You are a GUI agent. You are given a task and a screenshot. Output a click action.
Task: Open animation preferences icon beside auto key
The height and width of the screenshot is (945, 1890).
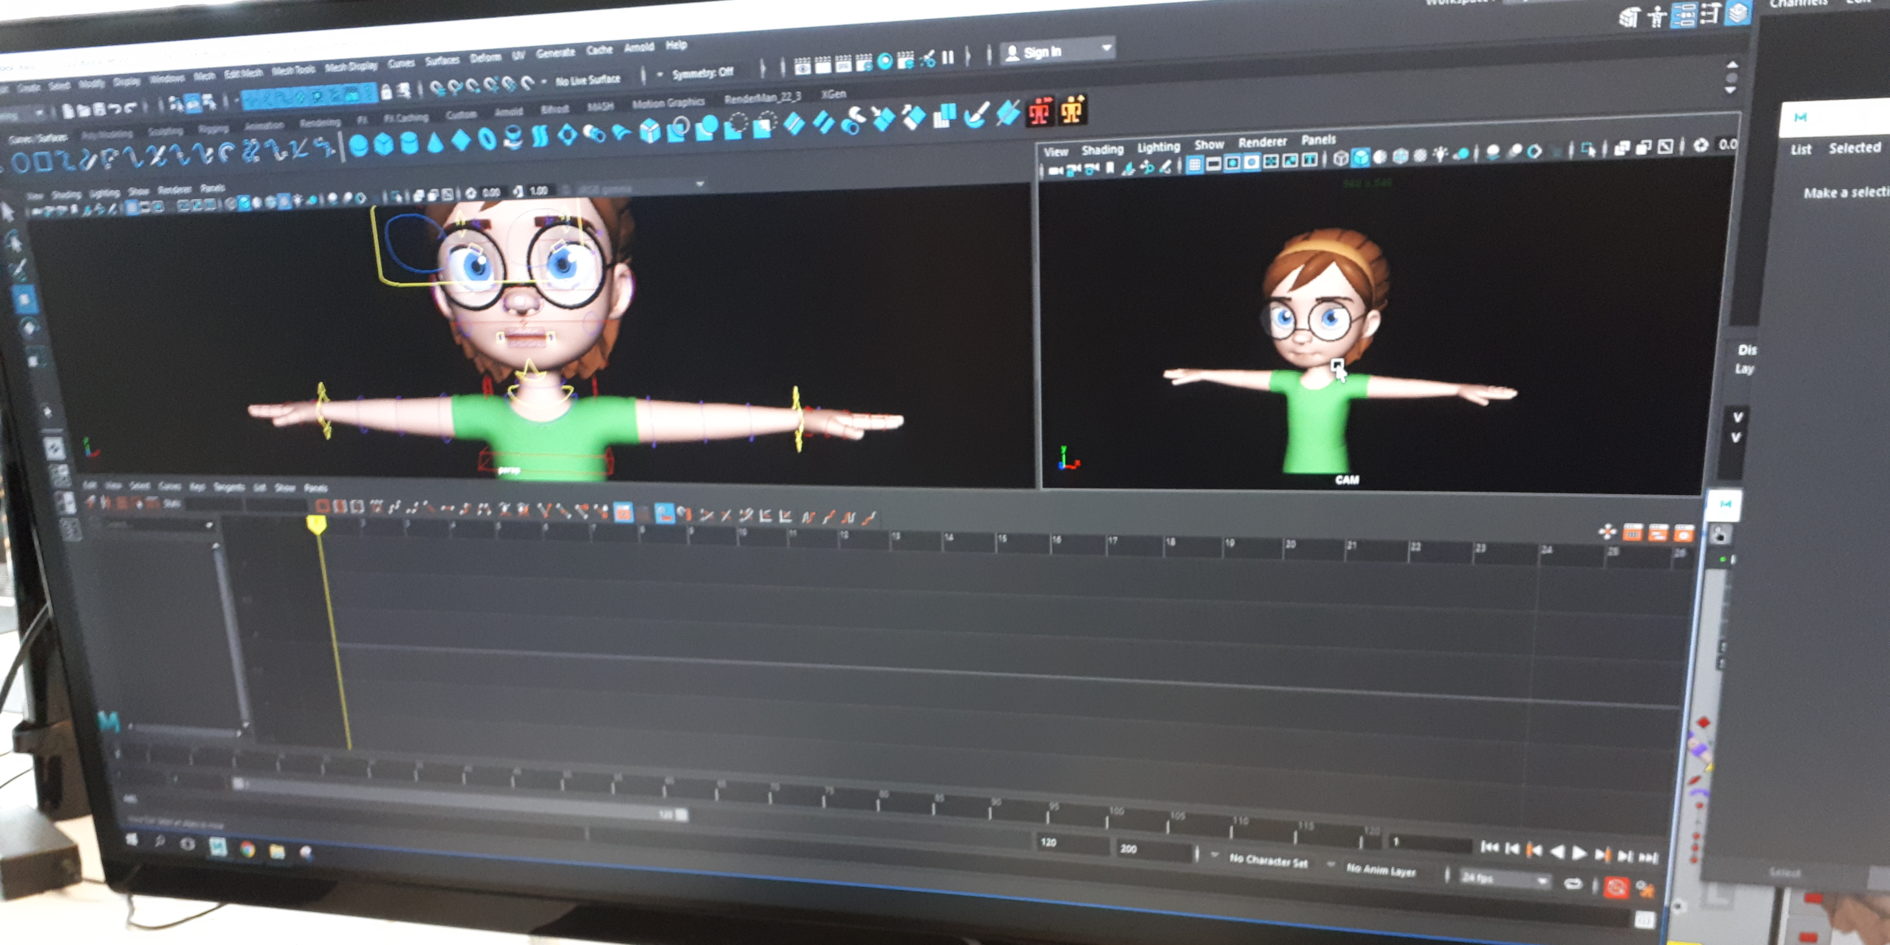(1645, 888)
